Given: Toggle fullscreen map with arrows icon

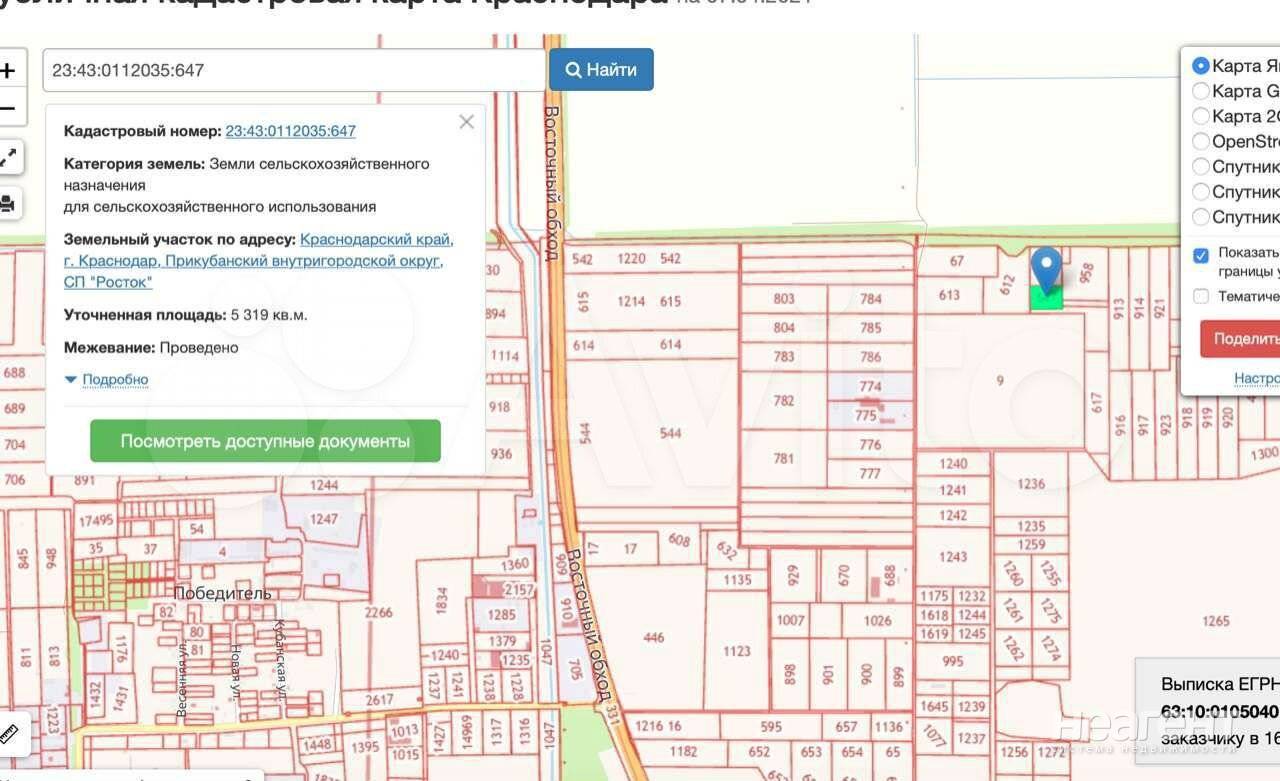Looking at the screenshot, I should (8, 157).
